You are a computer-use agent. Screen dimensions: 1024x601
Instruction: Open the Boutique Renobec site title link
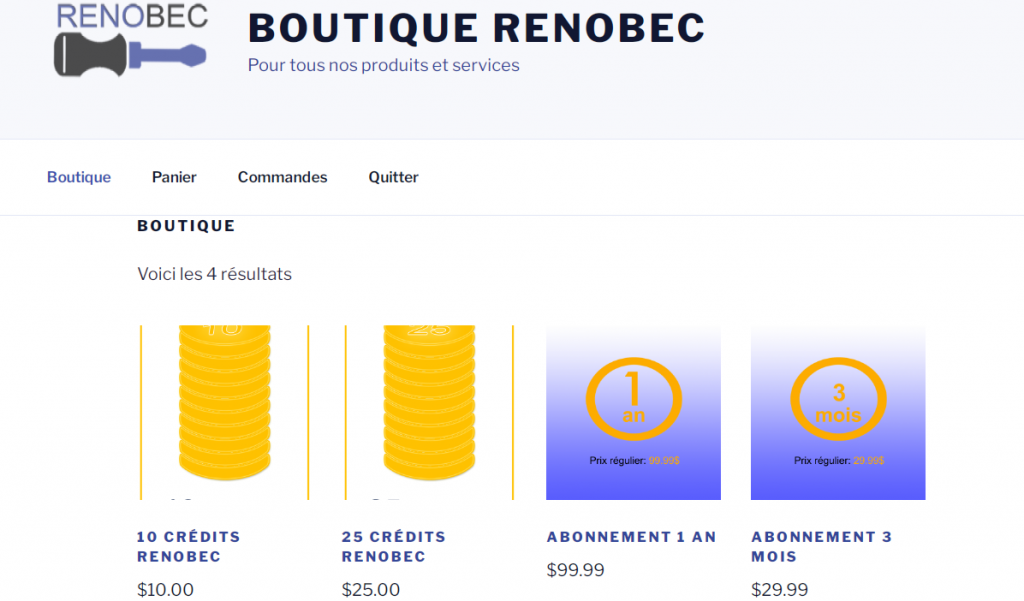(476, 28)
